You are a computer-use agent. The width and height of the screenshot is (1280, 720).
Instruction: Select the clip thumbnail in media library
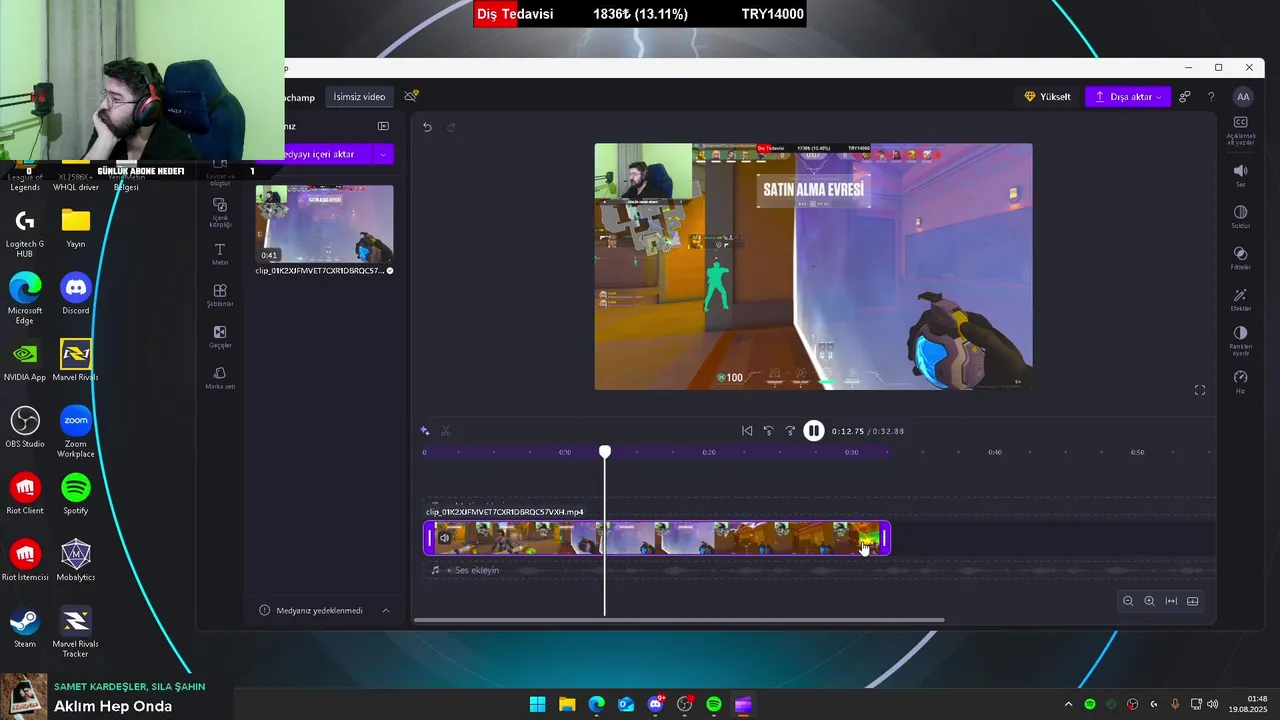coord(324,224)
